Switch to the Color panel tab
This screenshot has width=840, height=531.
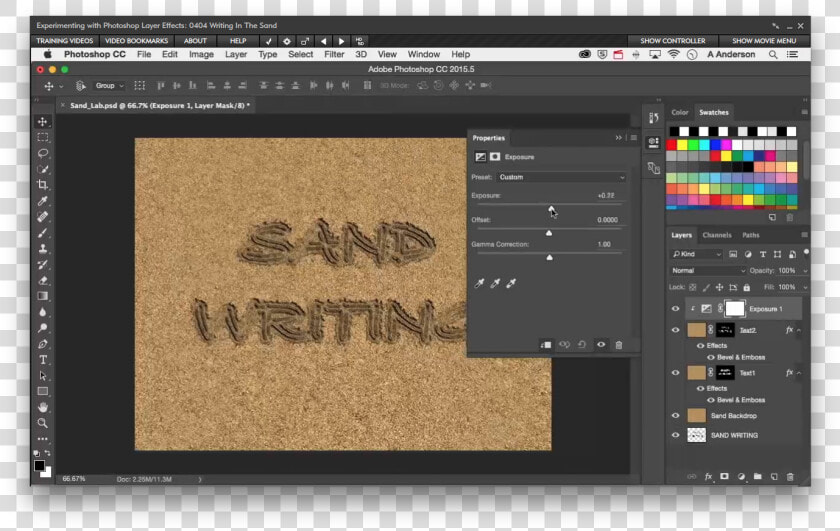coord(680,113)
